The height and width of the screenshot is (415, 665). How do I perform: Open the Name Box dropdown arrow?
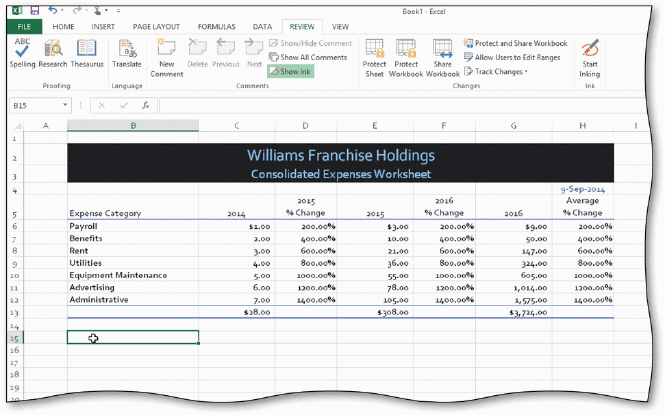65,105
